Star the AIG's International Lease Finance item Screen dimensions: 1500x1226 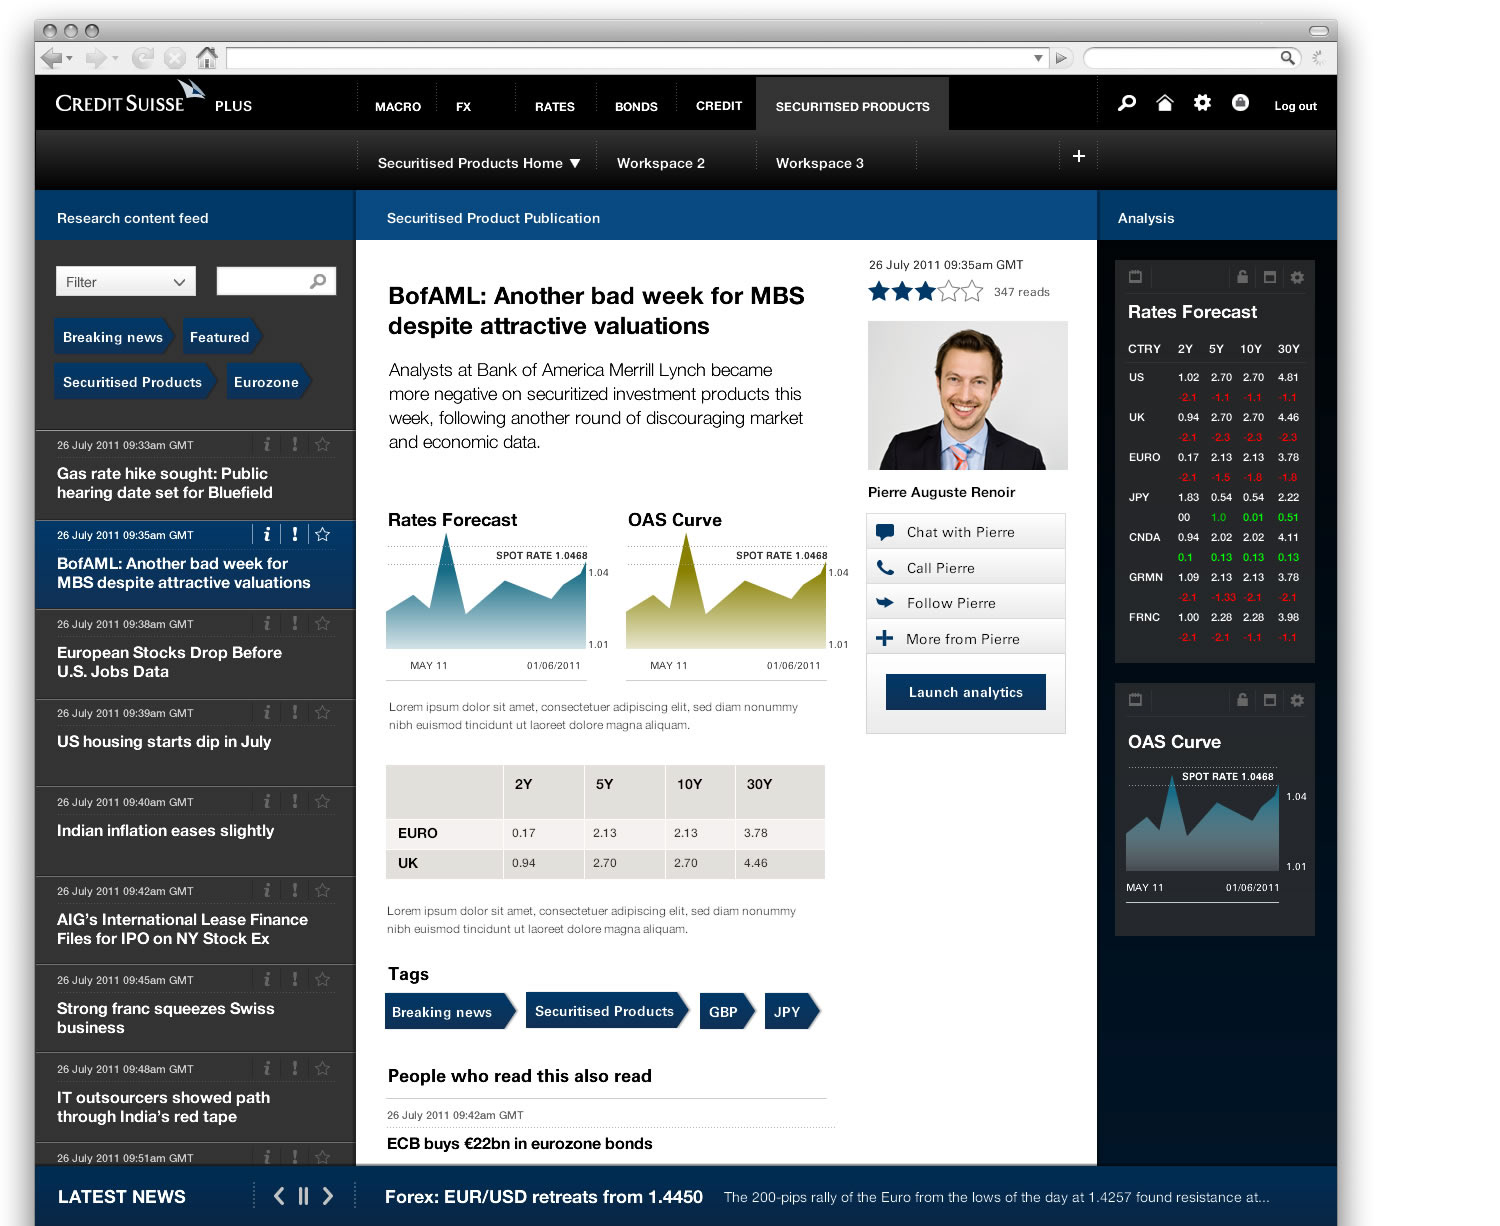pos(322,890)
